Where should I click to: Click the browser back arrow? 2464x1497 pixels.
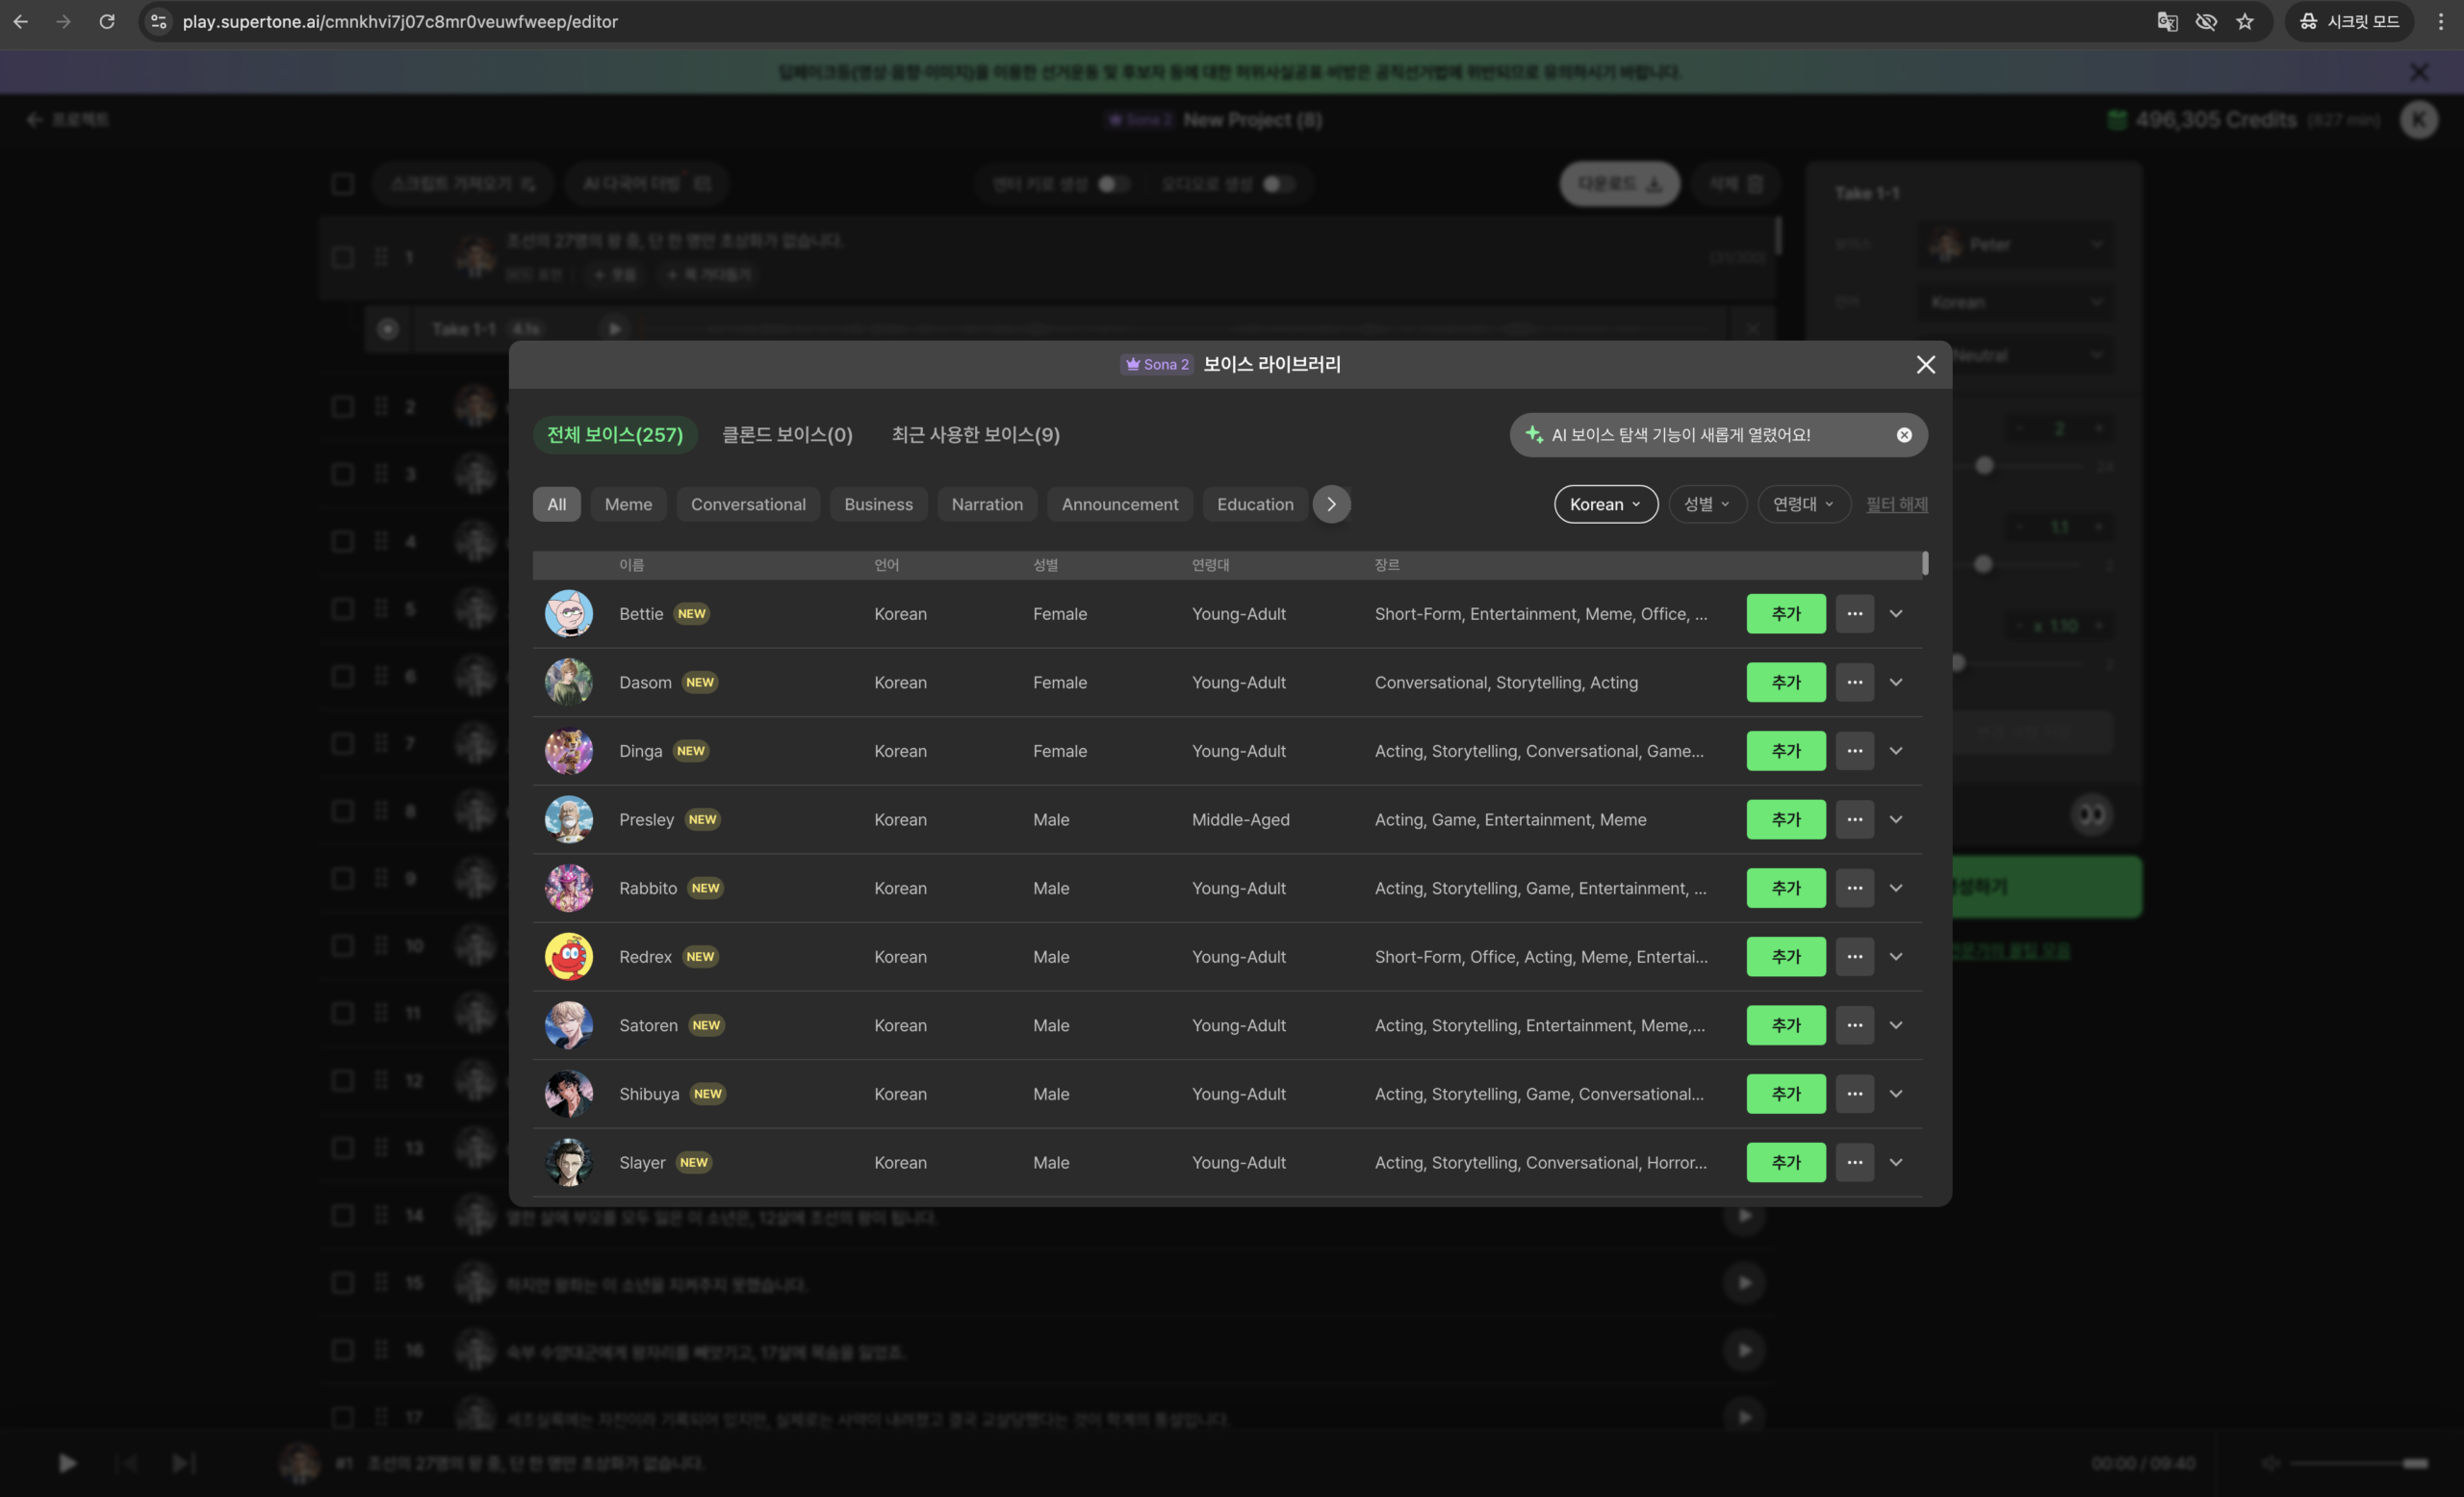click(20, 21)
